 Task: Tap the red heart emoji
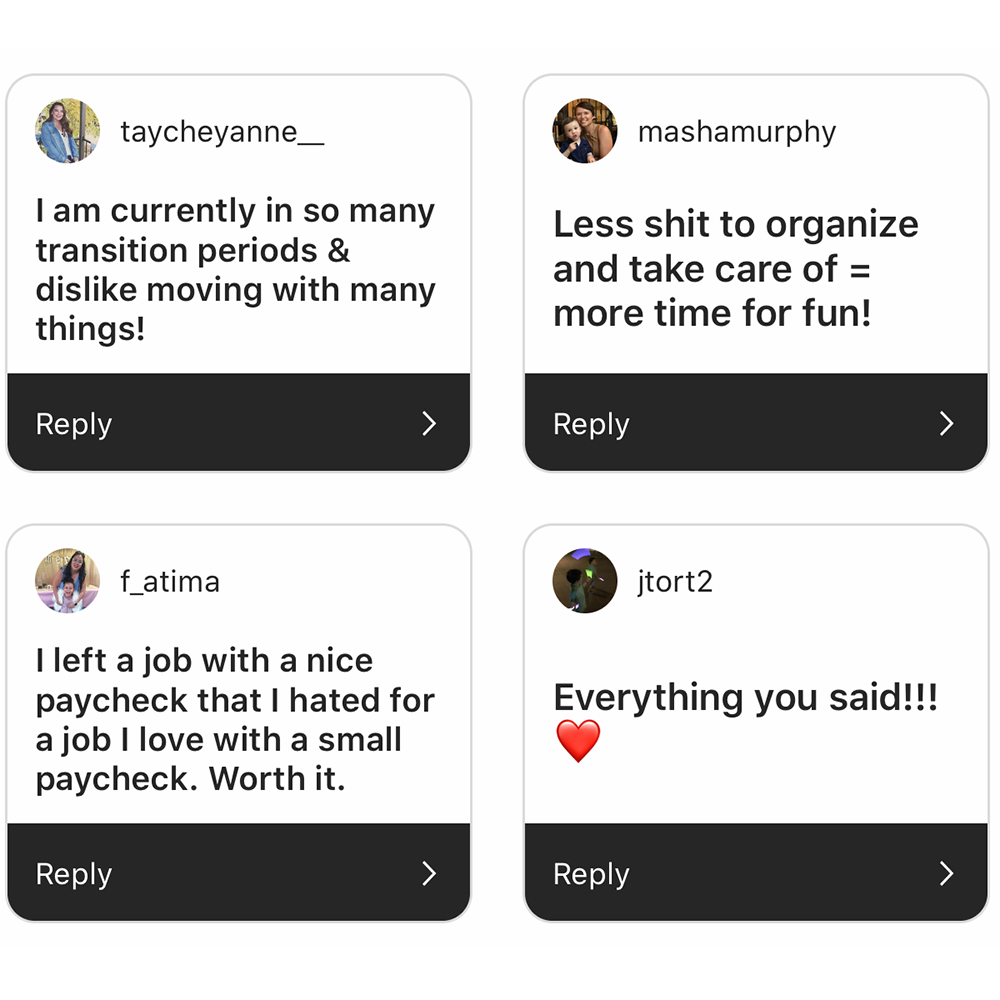point(578,740)
